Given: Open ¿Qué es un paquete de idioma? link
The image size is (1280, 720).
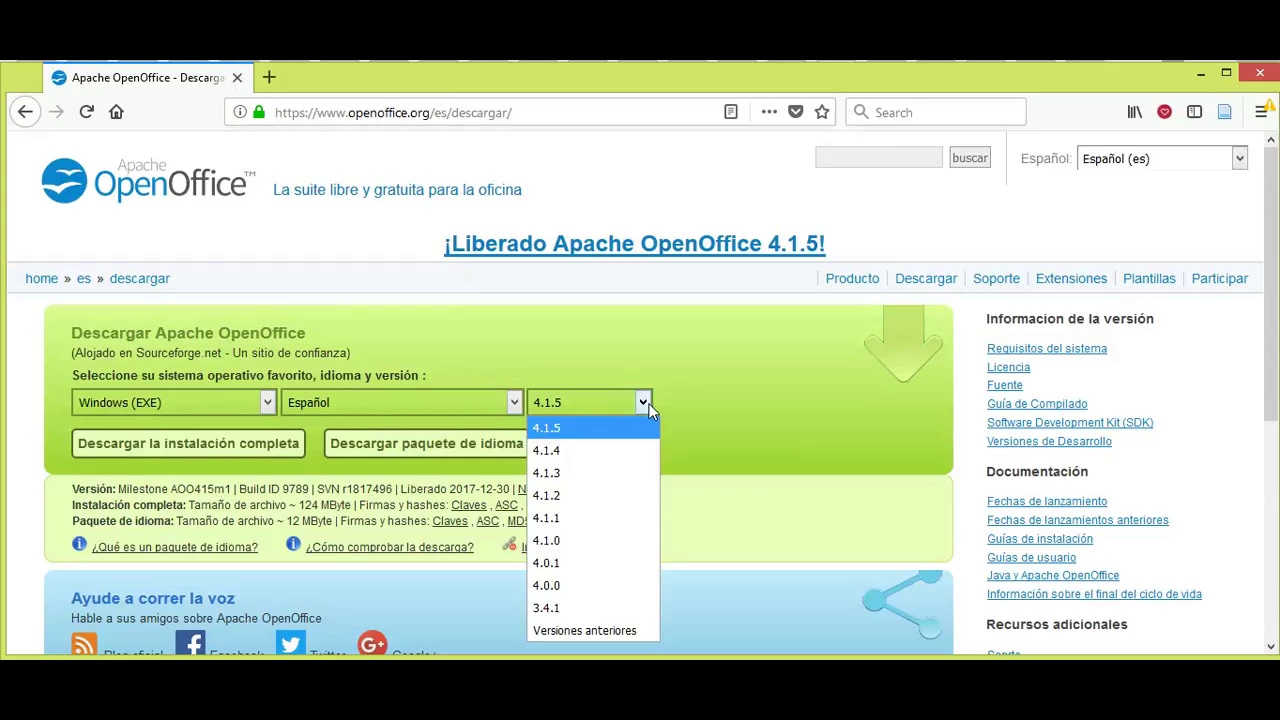Looking at the screenshot, I should coord(175,547).
